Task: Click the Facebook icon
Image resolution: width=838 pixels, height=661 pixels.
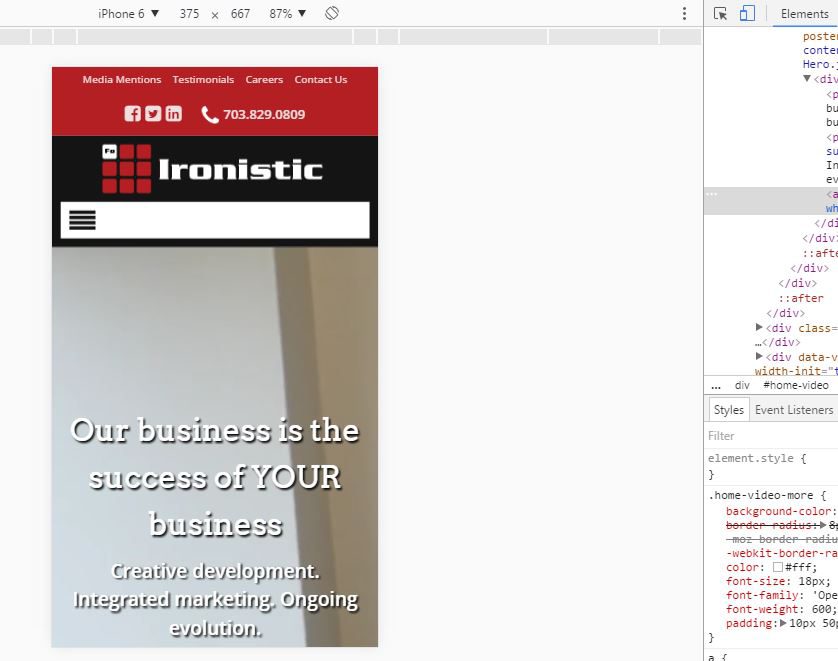Action: [133, 114]
